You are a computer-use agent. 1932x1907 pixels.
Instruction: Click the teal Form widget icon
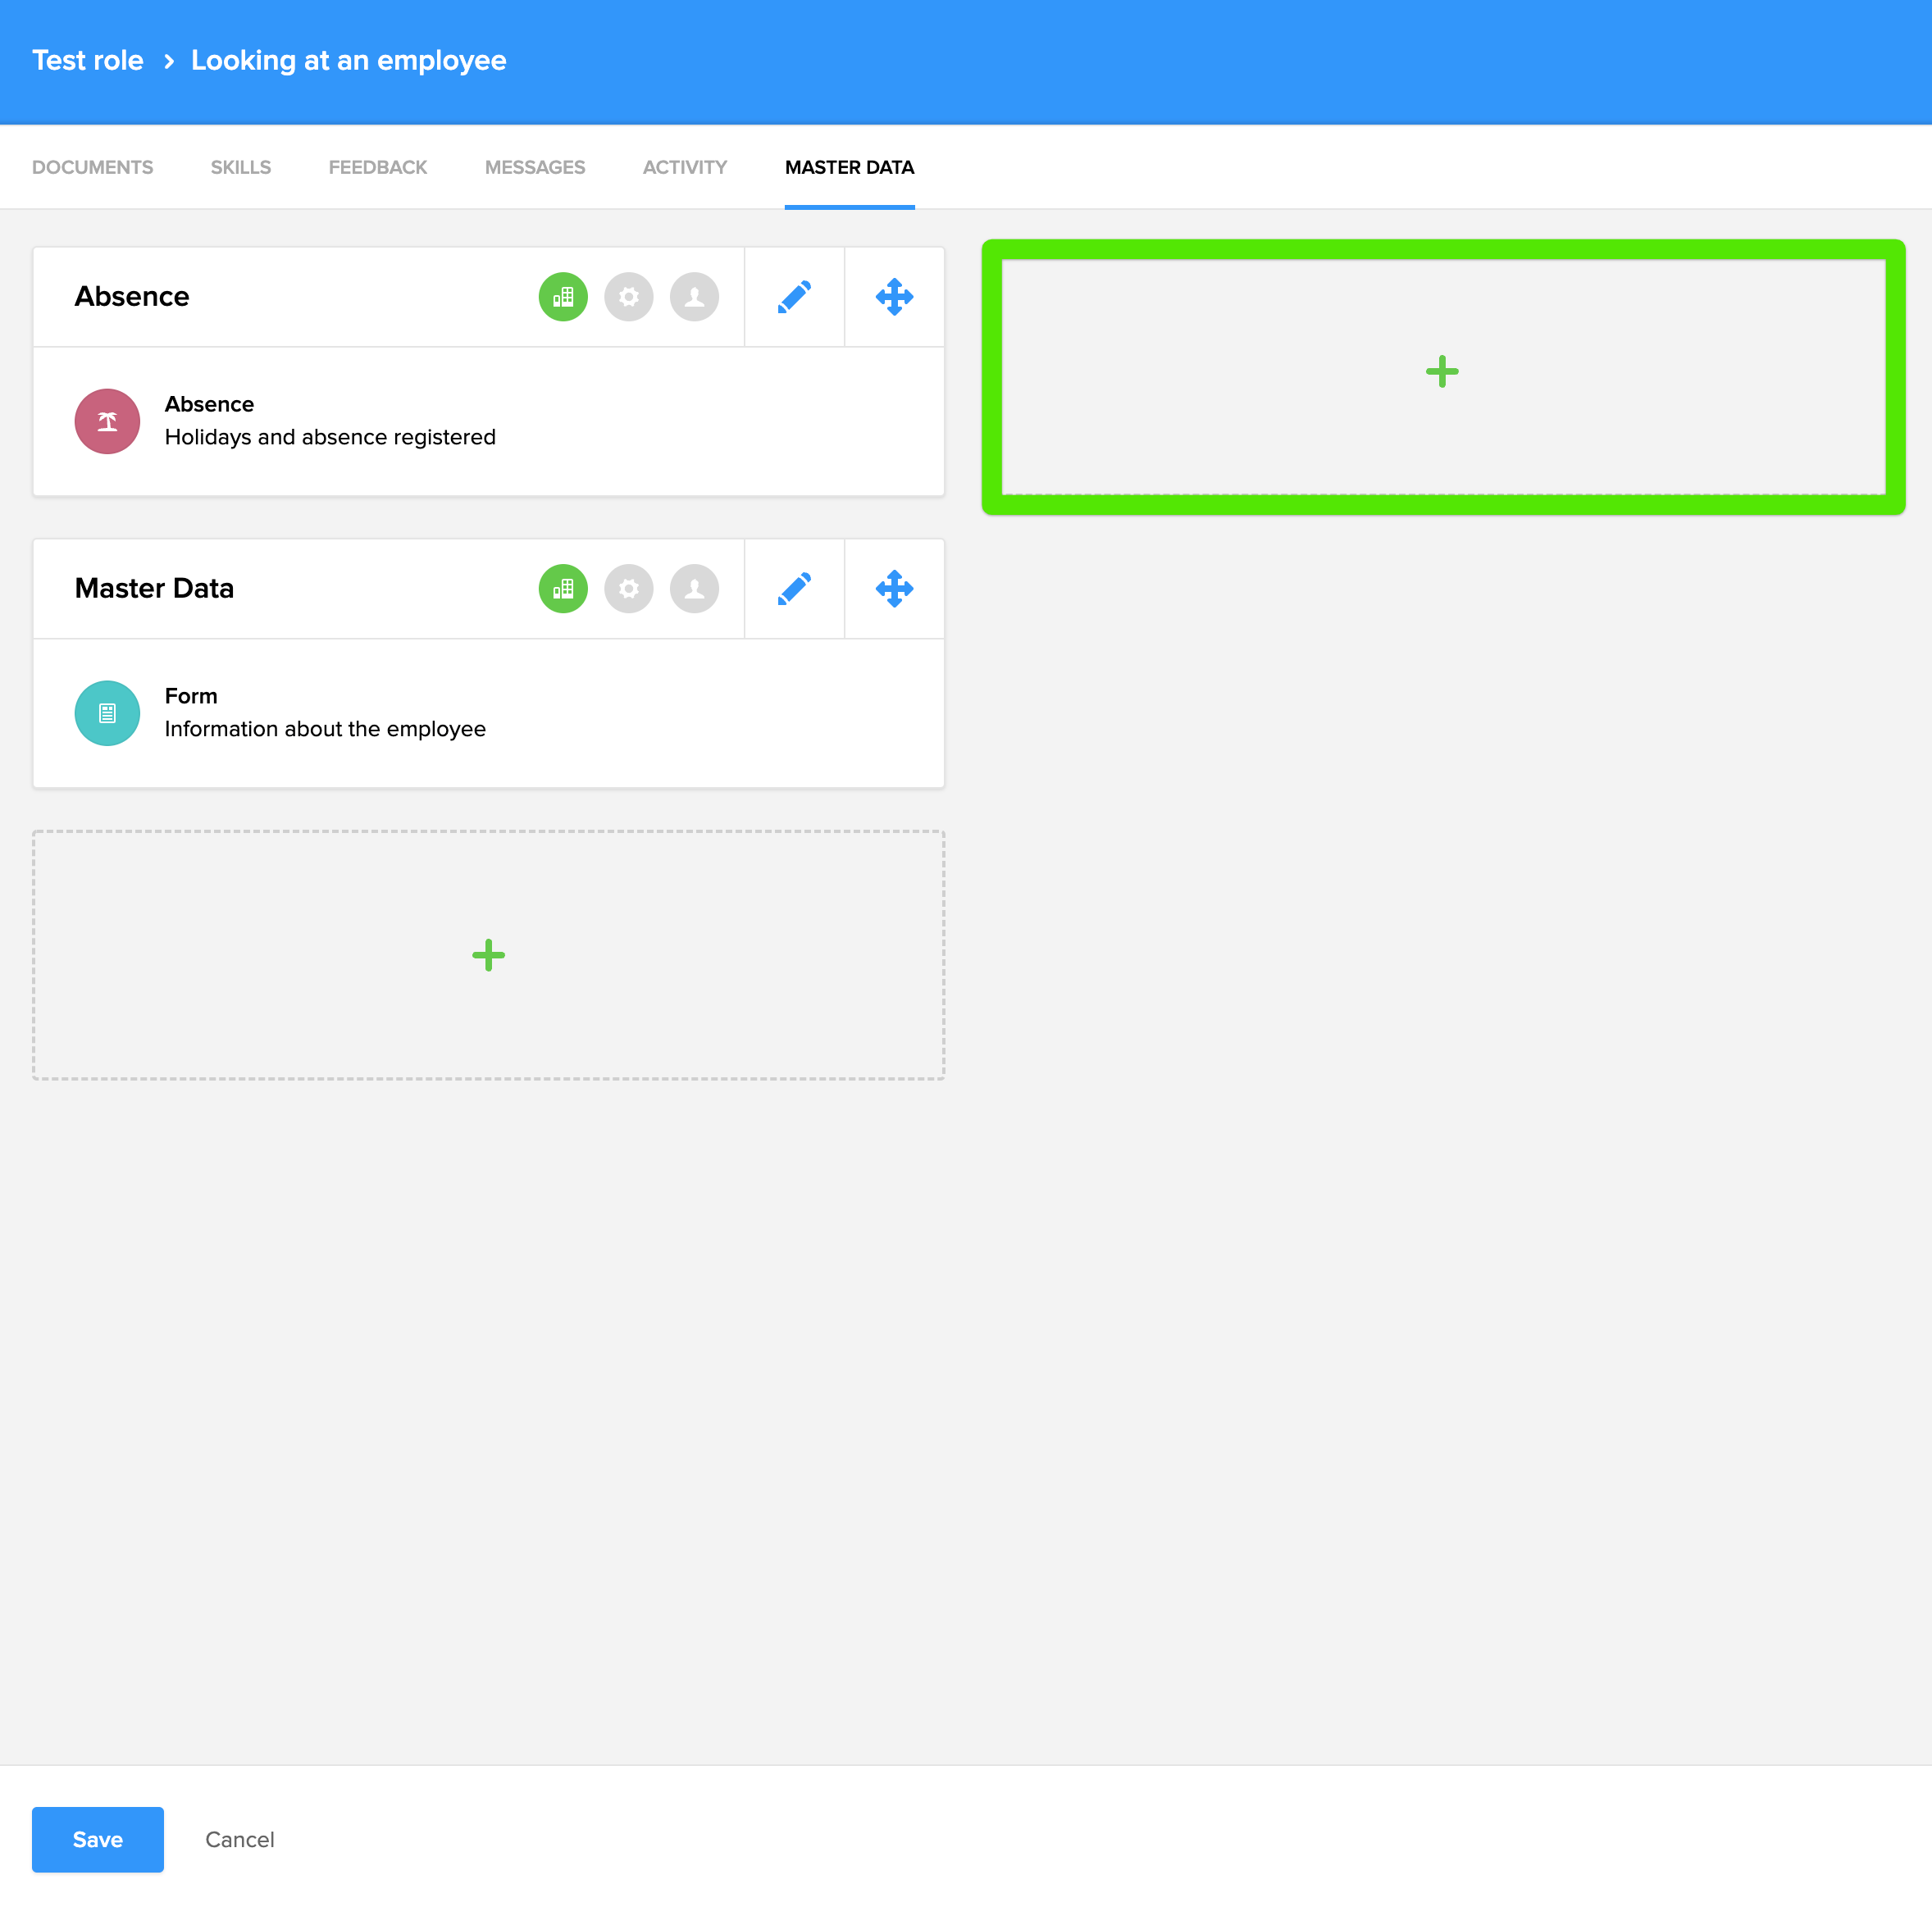coord(107,713)
